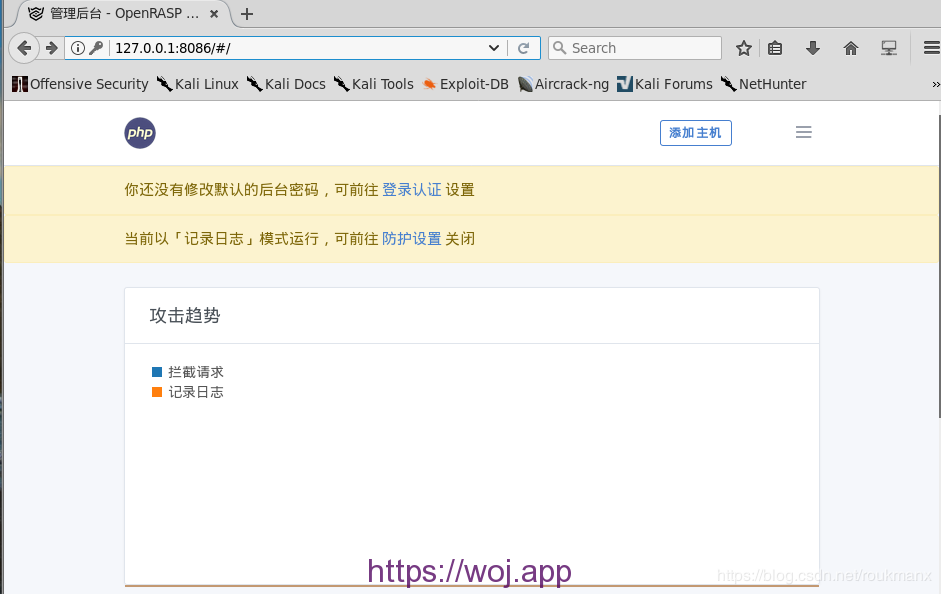
Task: Open the OpenRASP page hamburger menu
Action: 804,132
